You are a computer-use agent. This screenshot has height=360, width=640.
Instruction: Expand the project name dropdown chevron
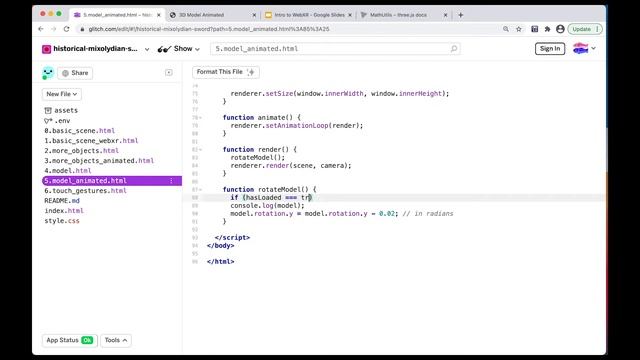click(x=147, y=49)
